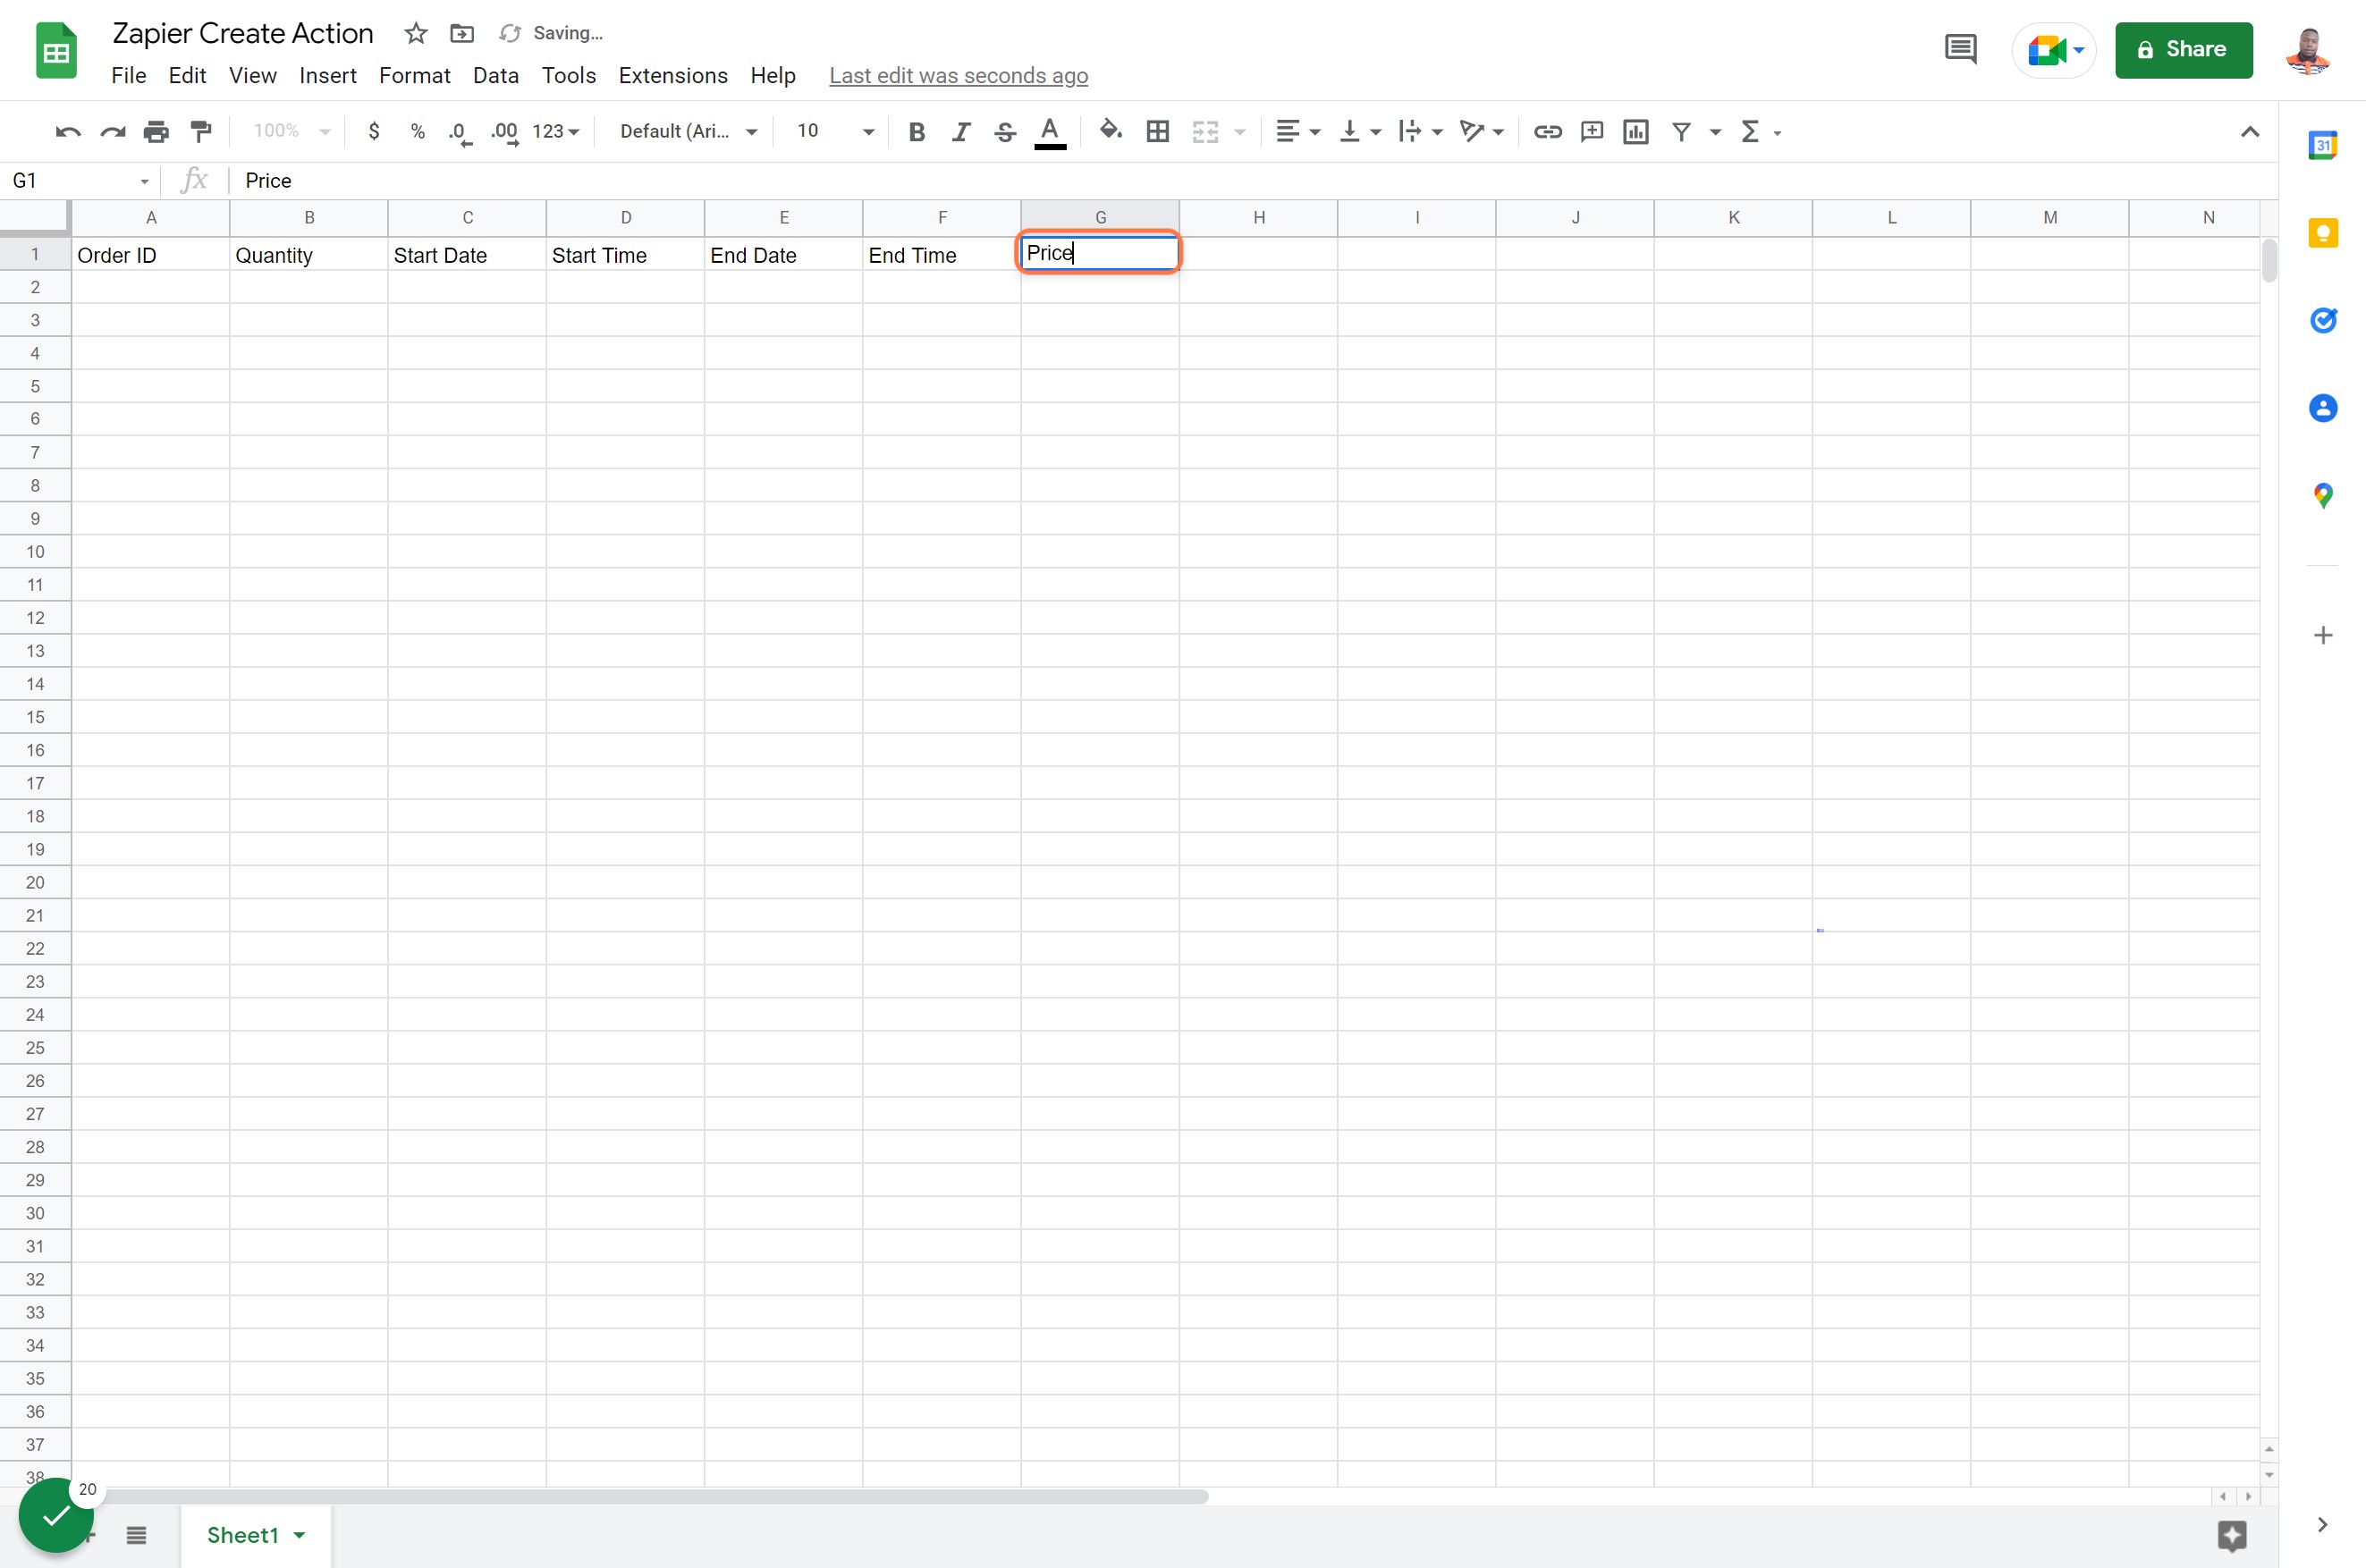Open Google Keep side panel
Screen dimensions: 2366x1568
[x=2322, y=233]
